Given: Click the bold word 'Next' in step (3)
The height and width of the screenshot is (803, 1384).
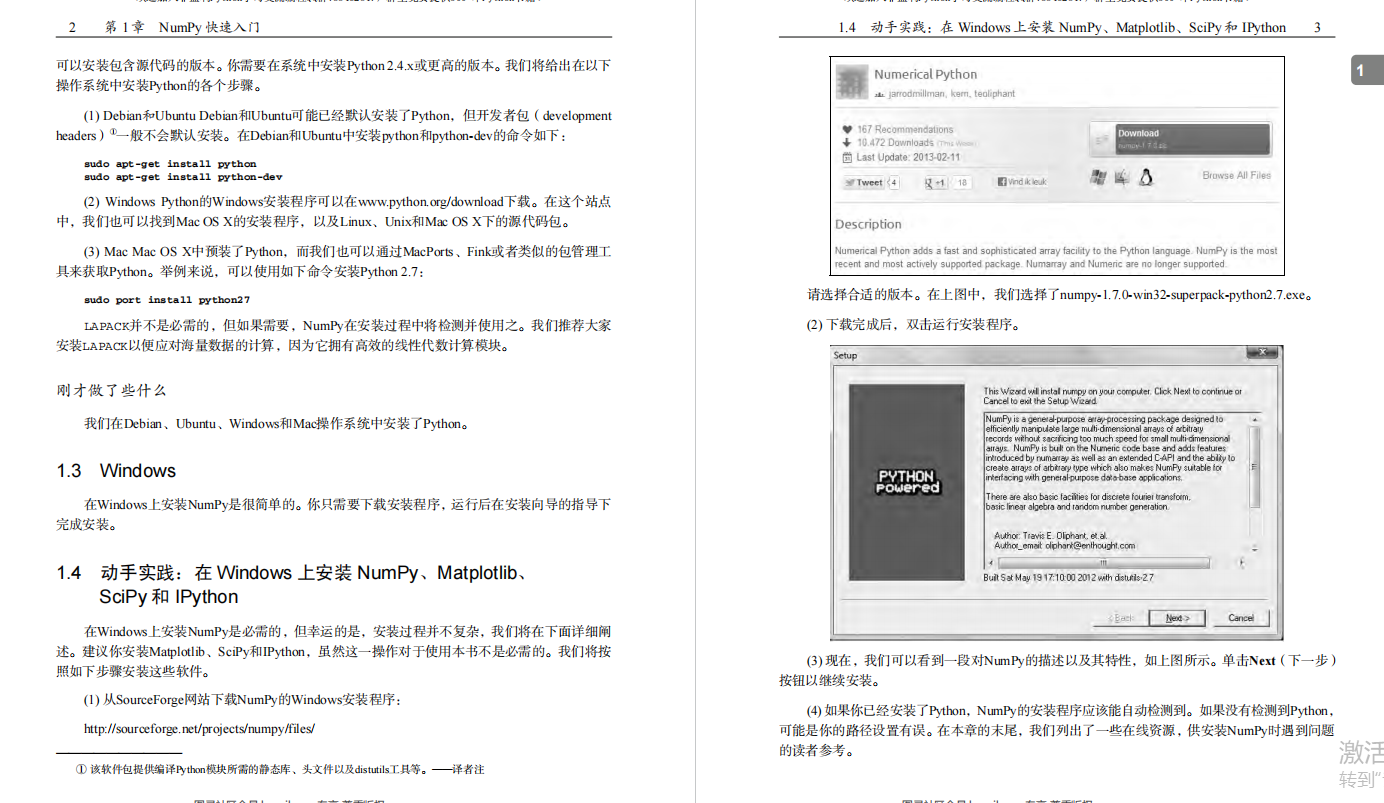Looking at the screenshot, I should 1262,661.
